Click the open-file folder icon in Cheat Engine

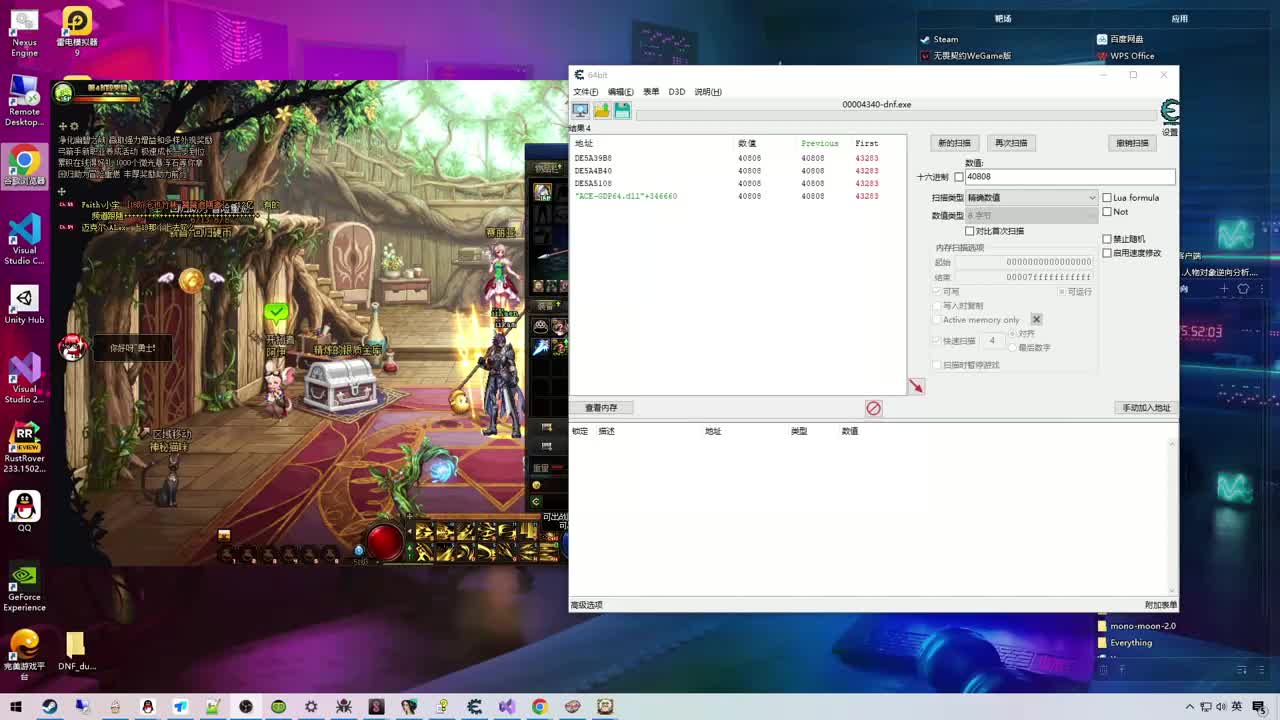(601, 111)
